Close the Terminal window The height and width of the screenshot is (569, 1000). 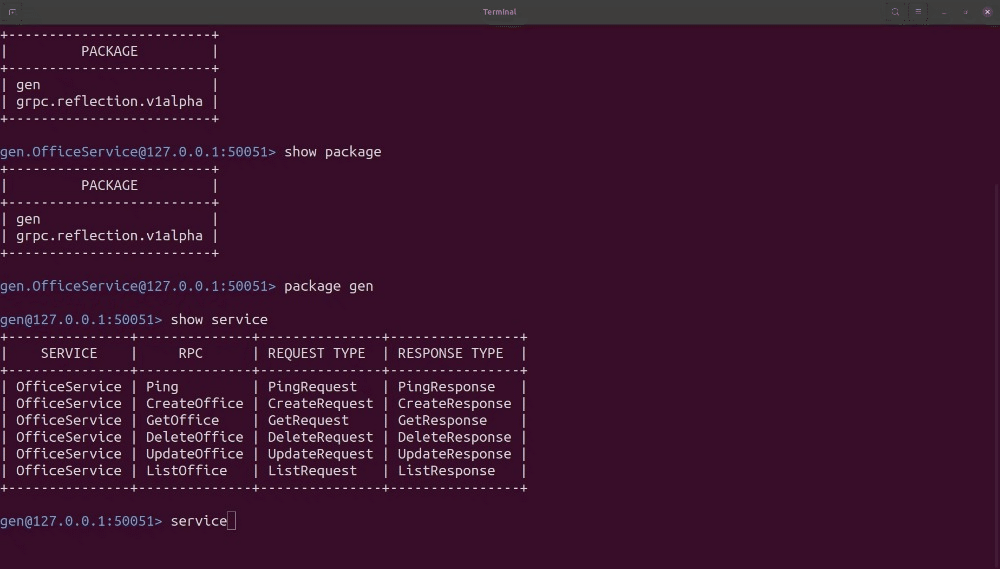(x=986, y=12)
